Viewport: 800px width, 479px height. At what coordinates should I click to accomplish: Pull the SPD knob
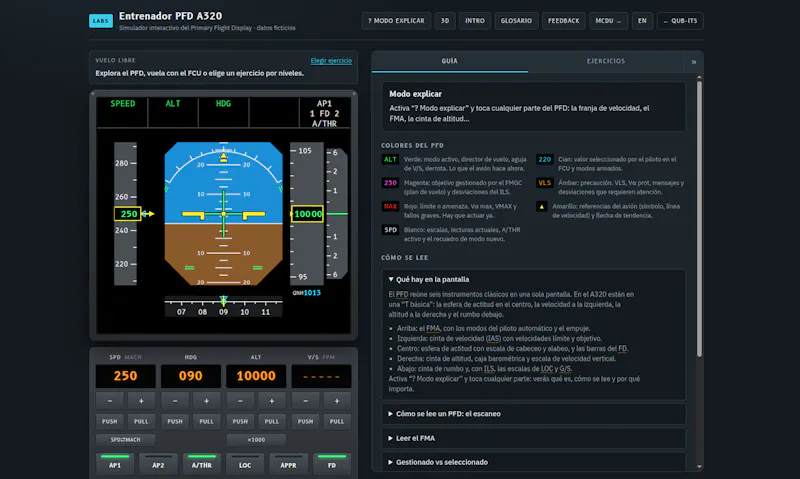(141, 421)
